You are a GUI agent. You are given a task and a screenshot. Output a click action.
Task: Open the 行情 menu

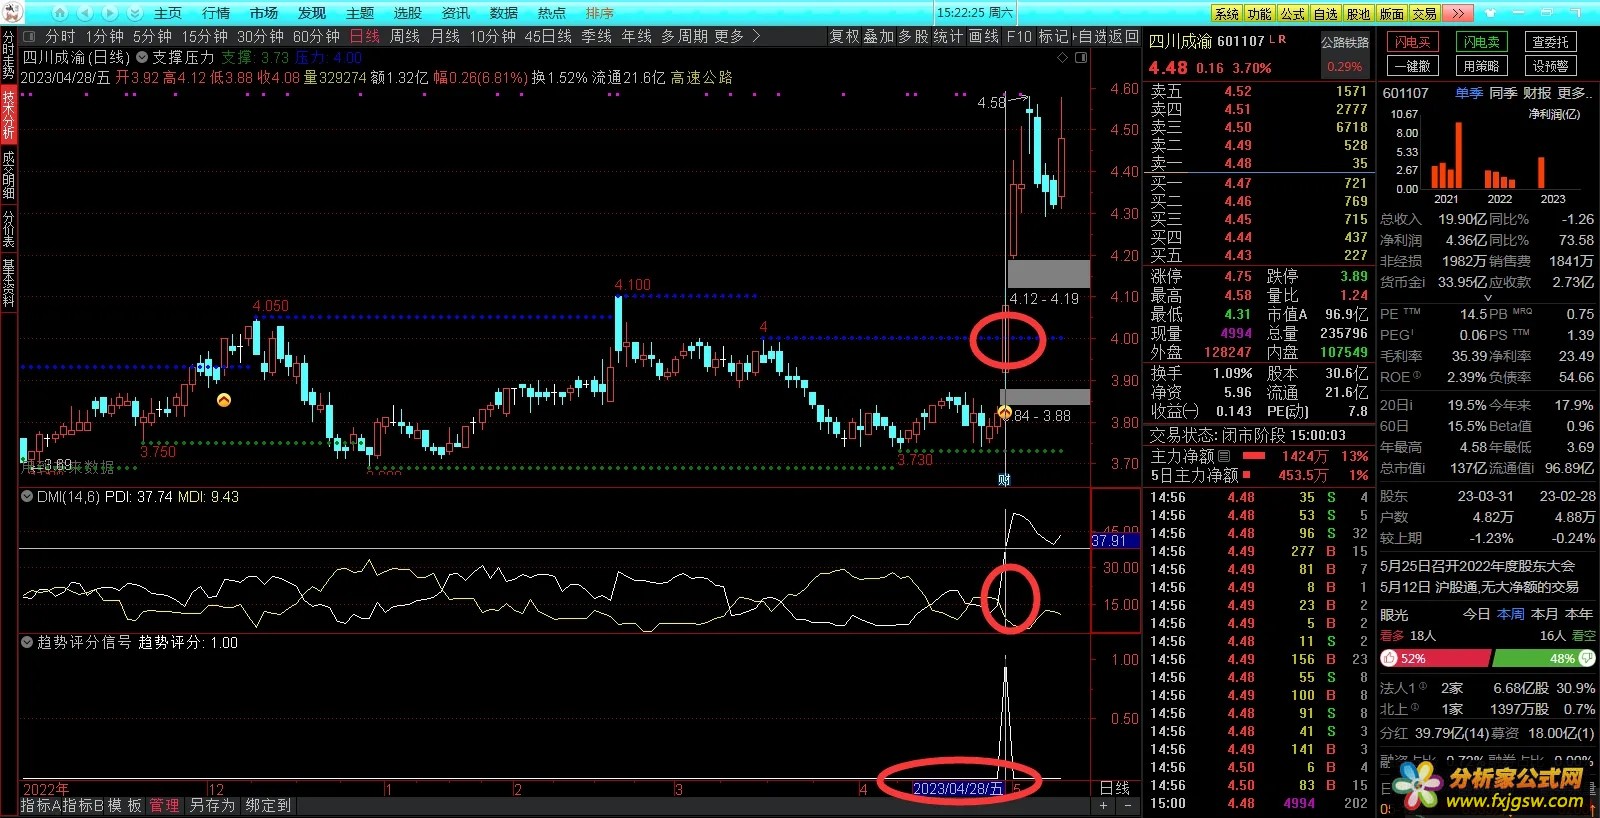tap(216, 13)
